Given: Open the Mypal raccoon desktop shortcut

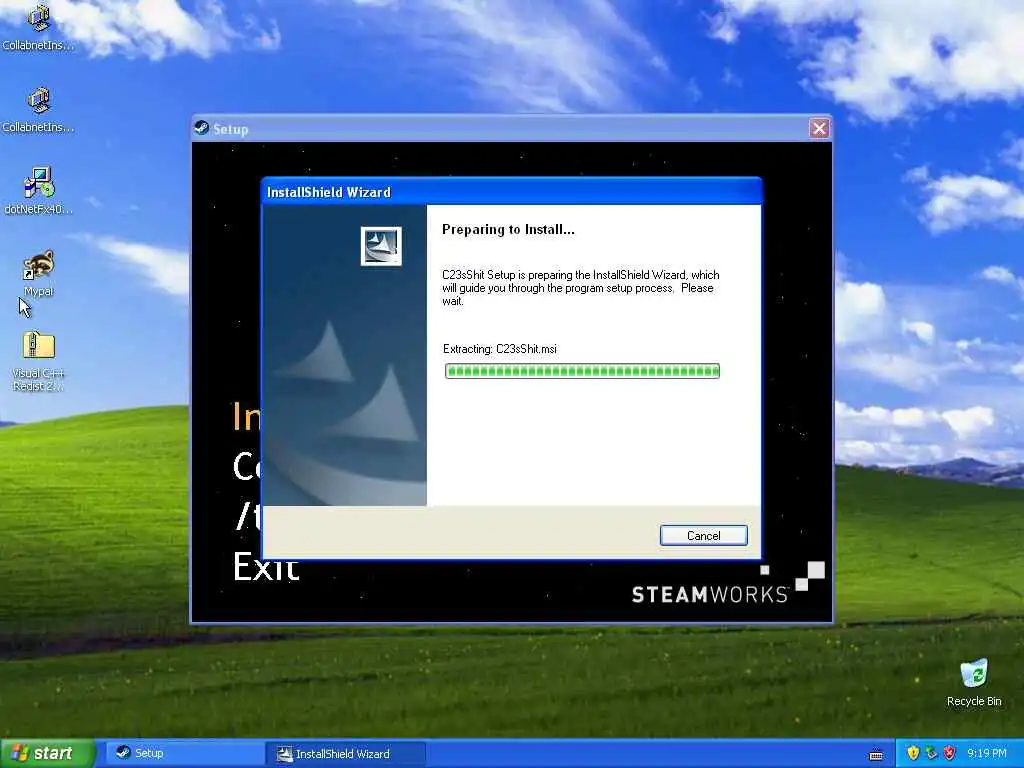Looking at the screenshot, I should pyautogui.click(x=39, y=274).
